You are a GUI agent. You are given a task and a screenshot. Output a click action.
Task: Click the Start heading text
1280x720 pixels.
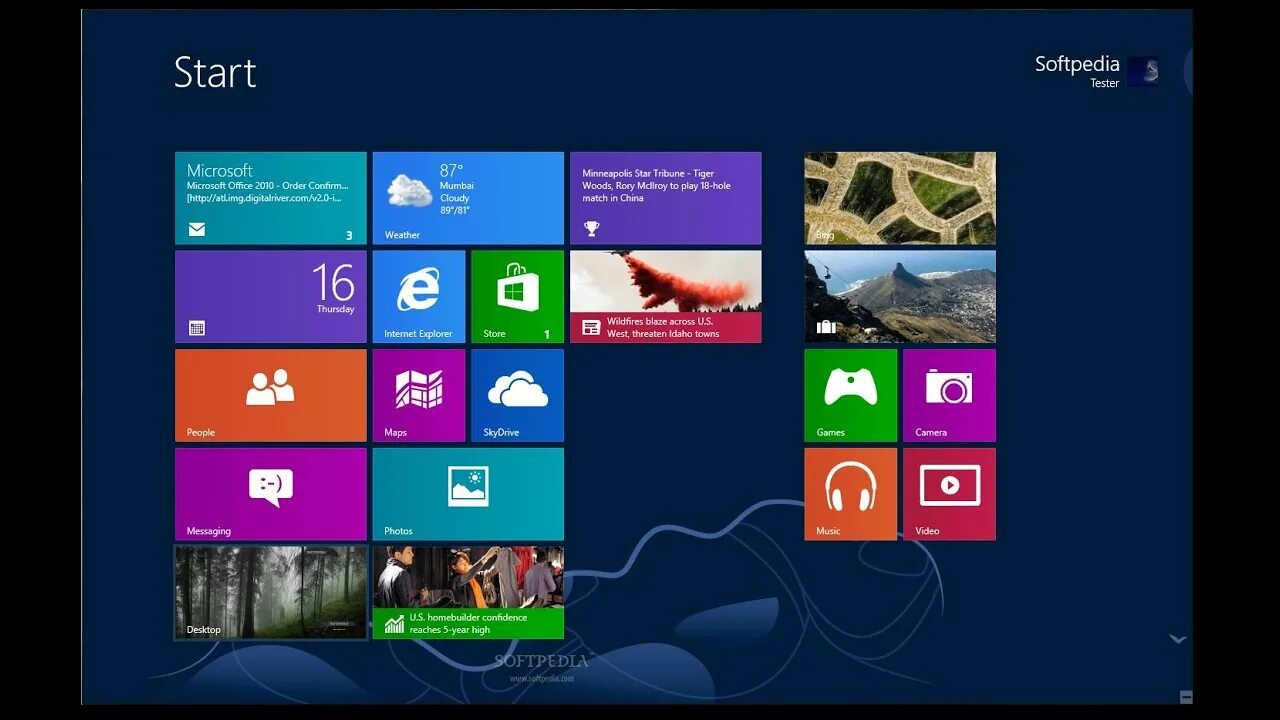[215, 72]
